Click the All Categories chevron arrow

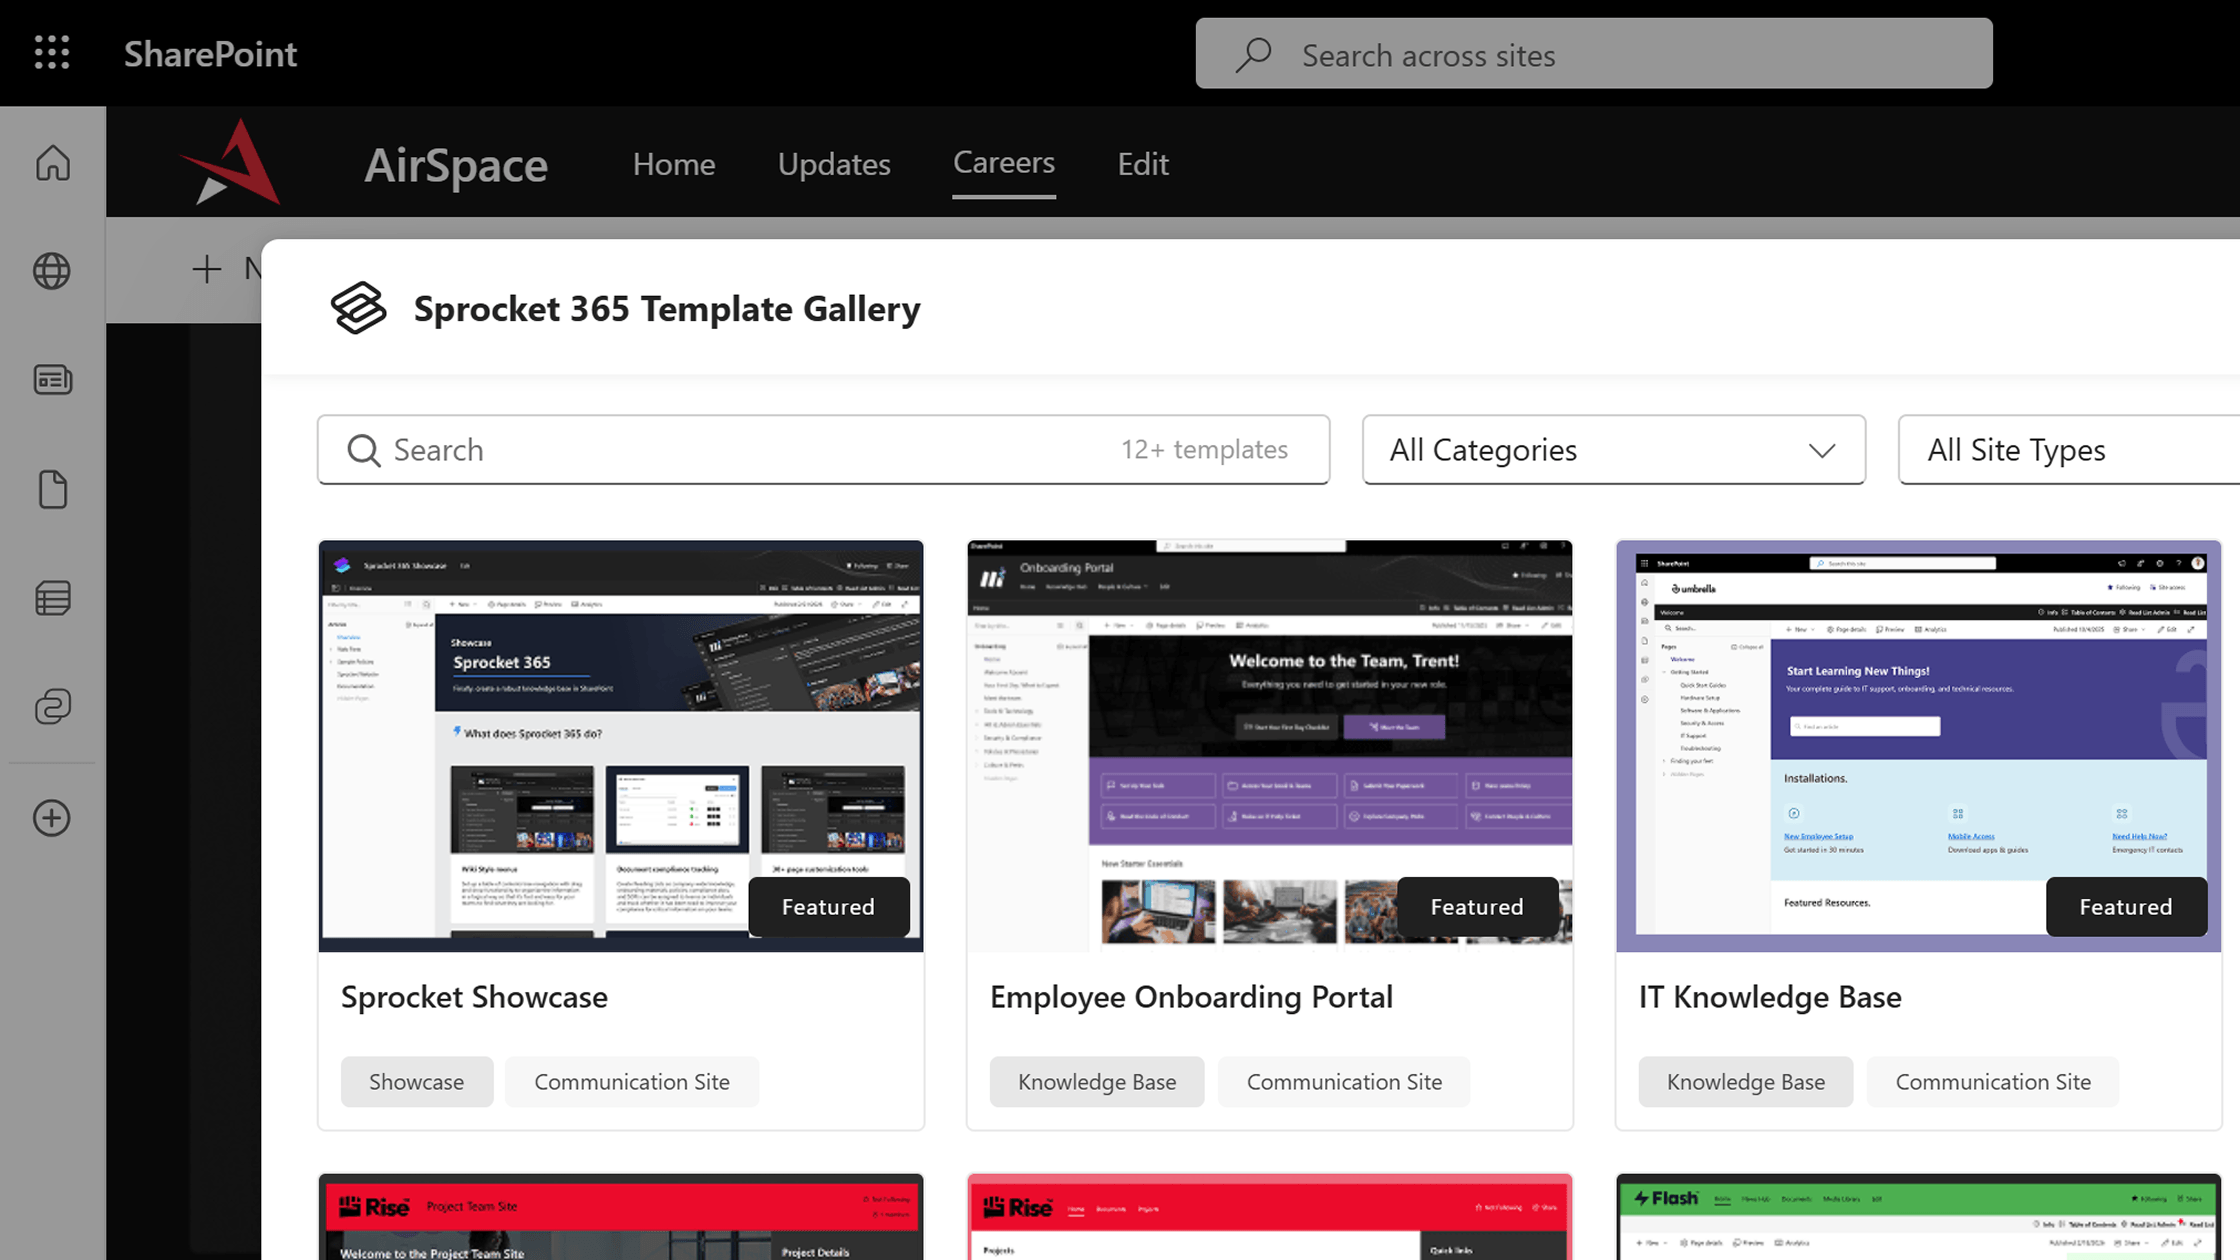coord(1822,451)
